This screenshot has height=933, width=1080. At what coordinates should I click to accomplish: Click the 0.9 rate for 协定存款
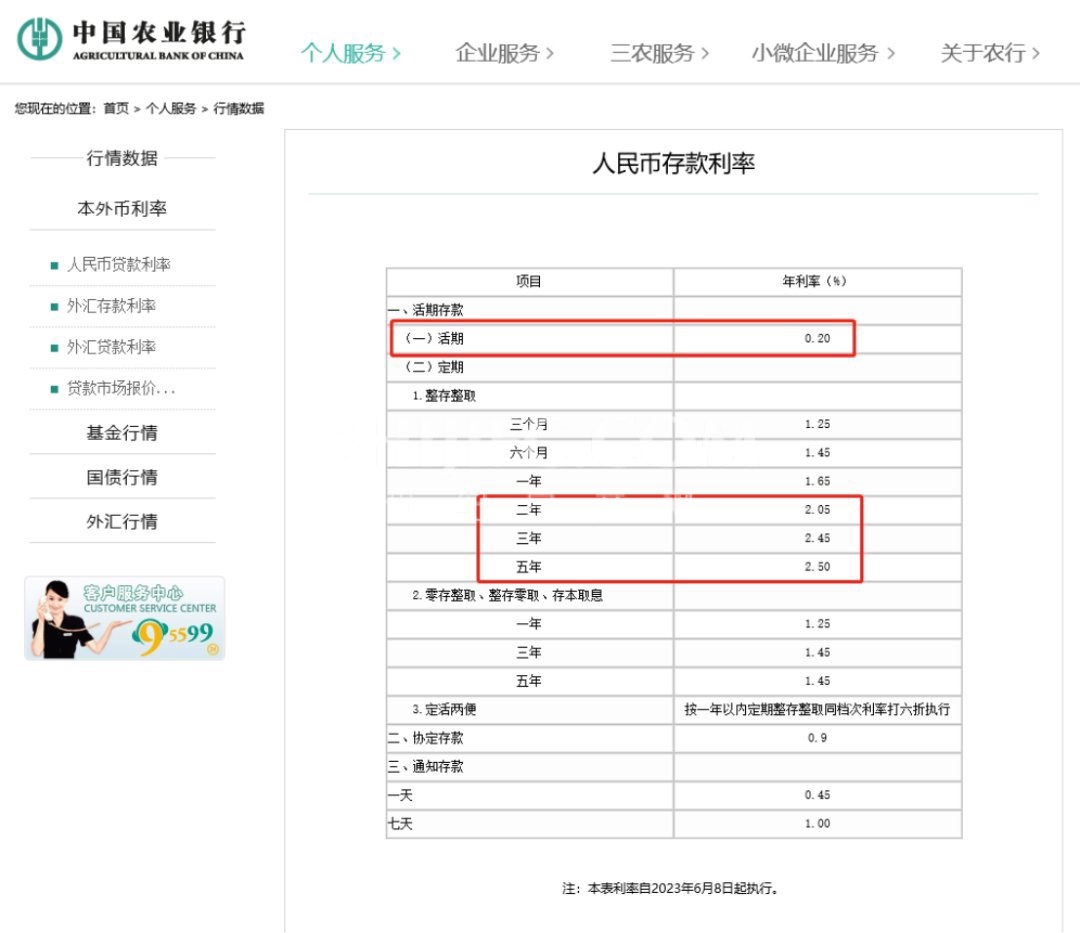coord(818,738)
